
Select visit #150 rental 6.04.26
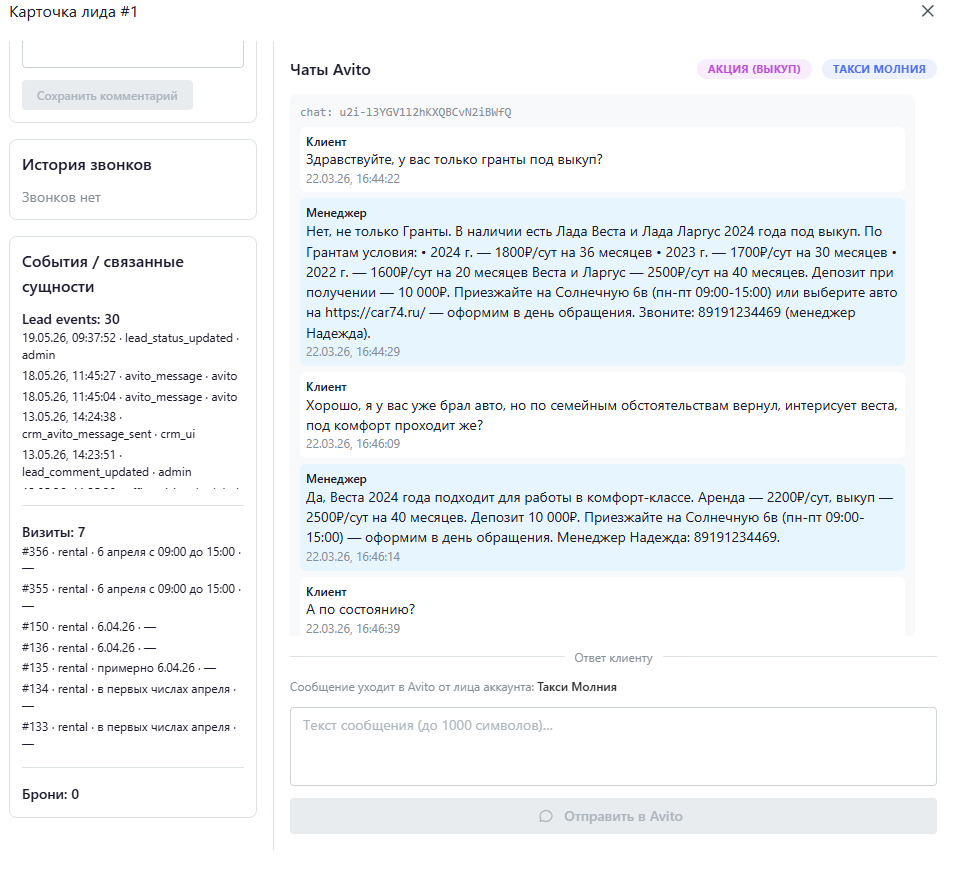click(x=89, y=627)
